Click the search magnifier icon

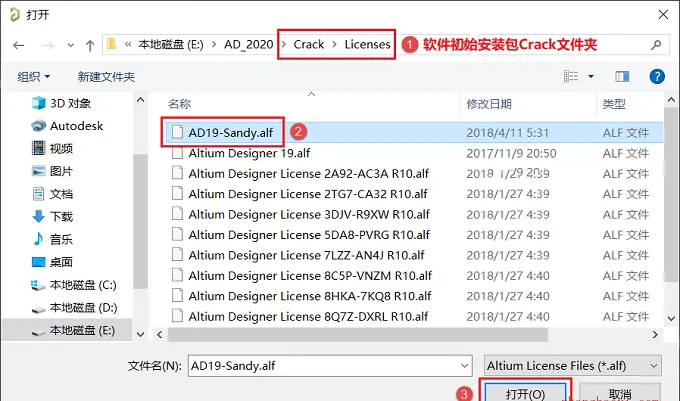(x=656, y=45)
